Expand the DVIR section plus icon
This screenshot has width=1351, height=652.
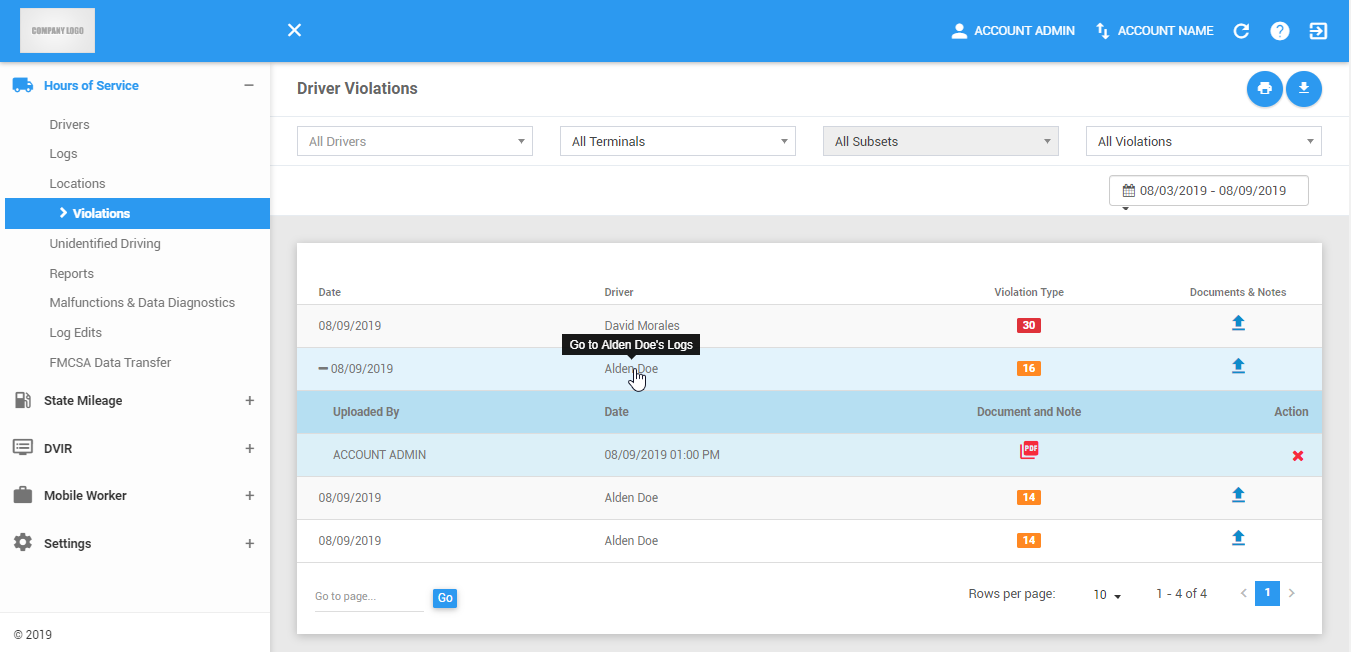point(250,449)
